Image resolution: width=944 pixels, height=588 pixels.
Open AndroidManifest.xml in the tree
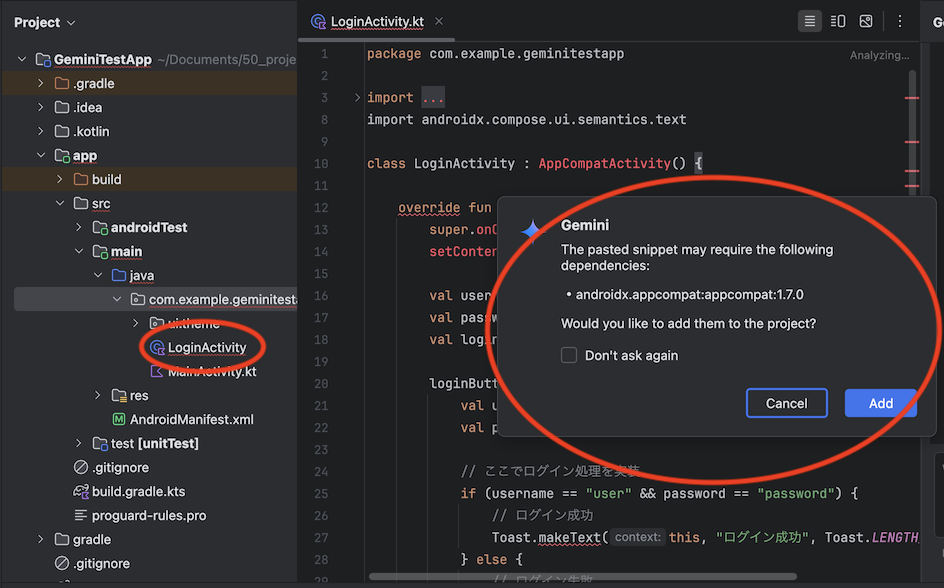pyautogui.click(x=191, y=419)
